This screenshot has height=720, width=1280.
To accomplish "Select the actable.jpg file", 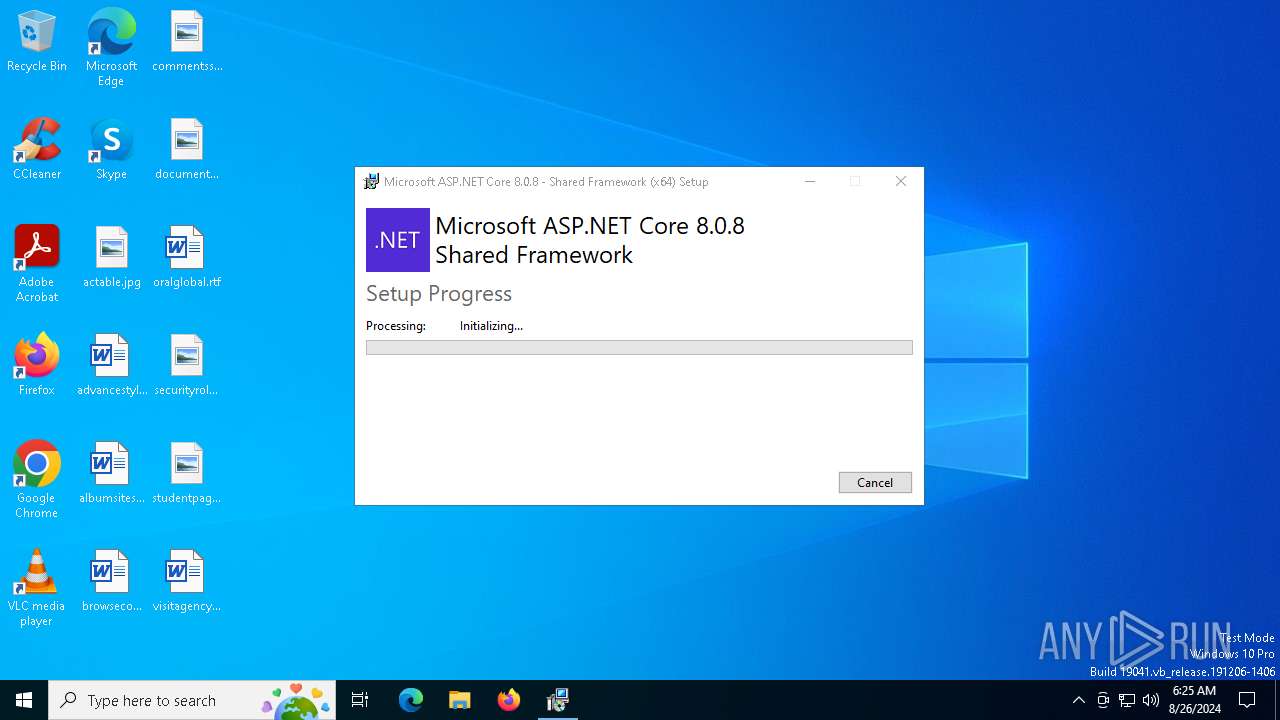I will click(111, 258).
